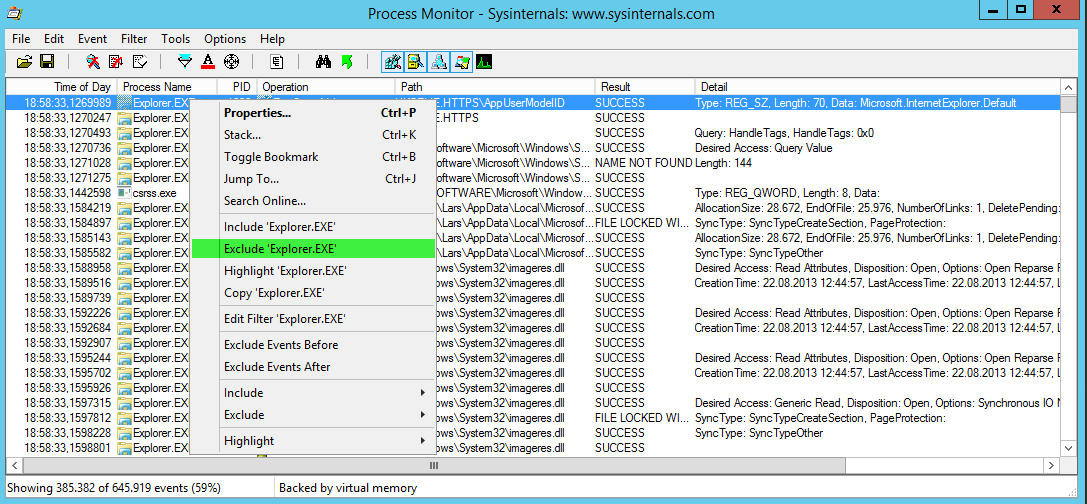Click the Time of Day column header
The image size is (1087, 504).
pos(62,87)
